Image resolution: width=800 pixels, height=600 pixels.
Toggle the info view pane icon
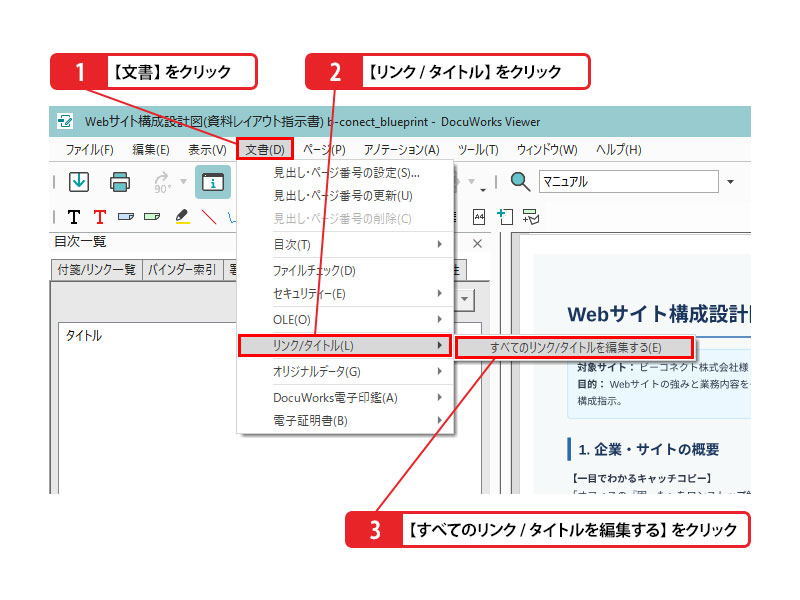(x=213, y=182)
